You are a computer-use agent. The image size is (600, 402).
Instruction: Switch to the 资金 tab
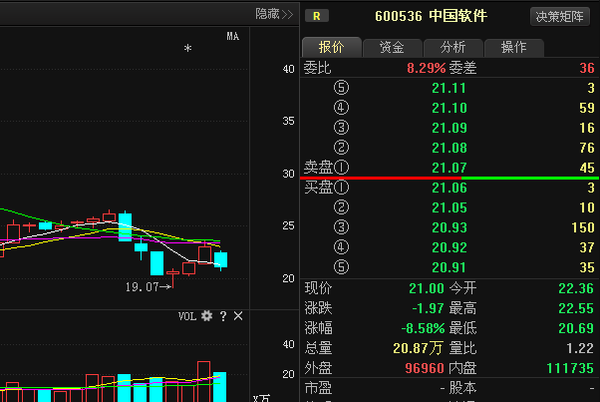(392, 47)
